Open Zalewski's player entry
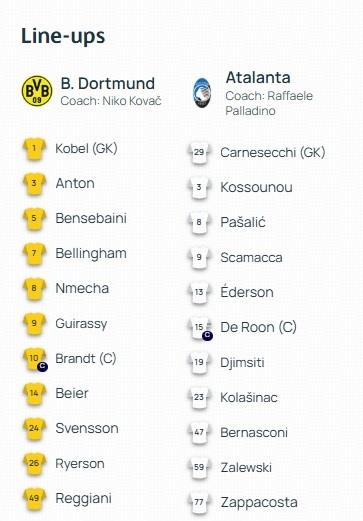This screenshot has width=363, height=521. [246, 468]
